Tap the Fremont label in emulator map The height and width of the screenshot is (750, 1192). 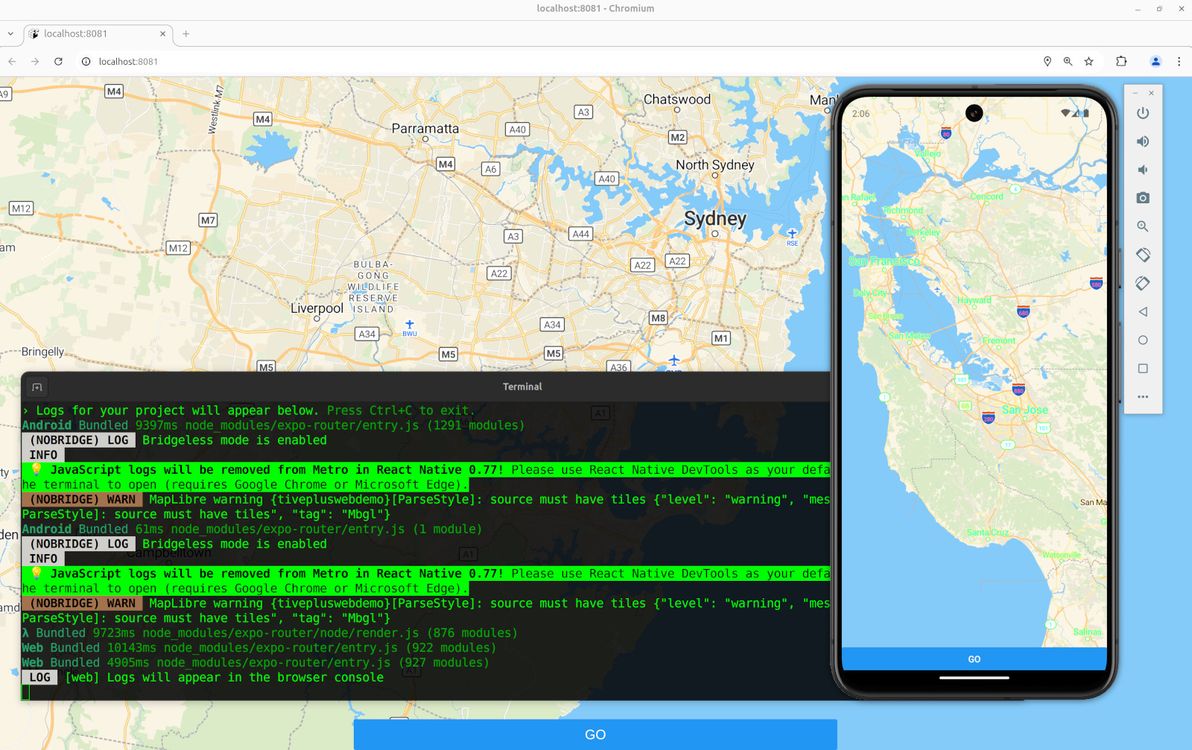click(999, 340)
